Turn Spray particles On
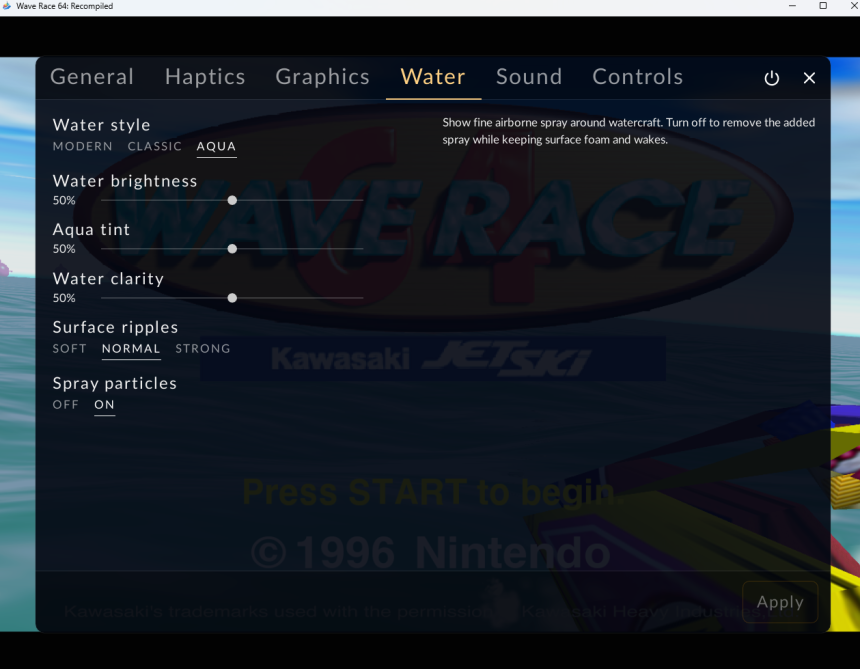Viewport: 860px width, 669px height. click(104, 405)
